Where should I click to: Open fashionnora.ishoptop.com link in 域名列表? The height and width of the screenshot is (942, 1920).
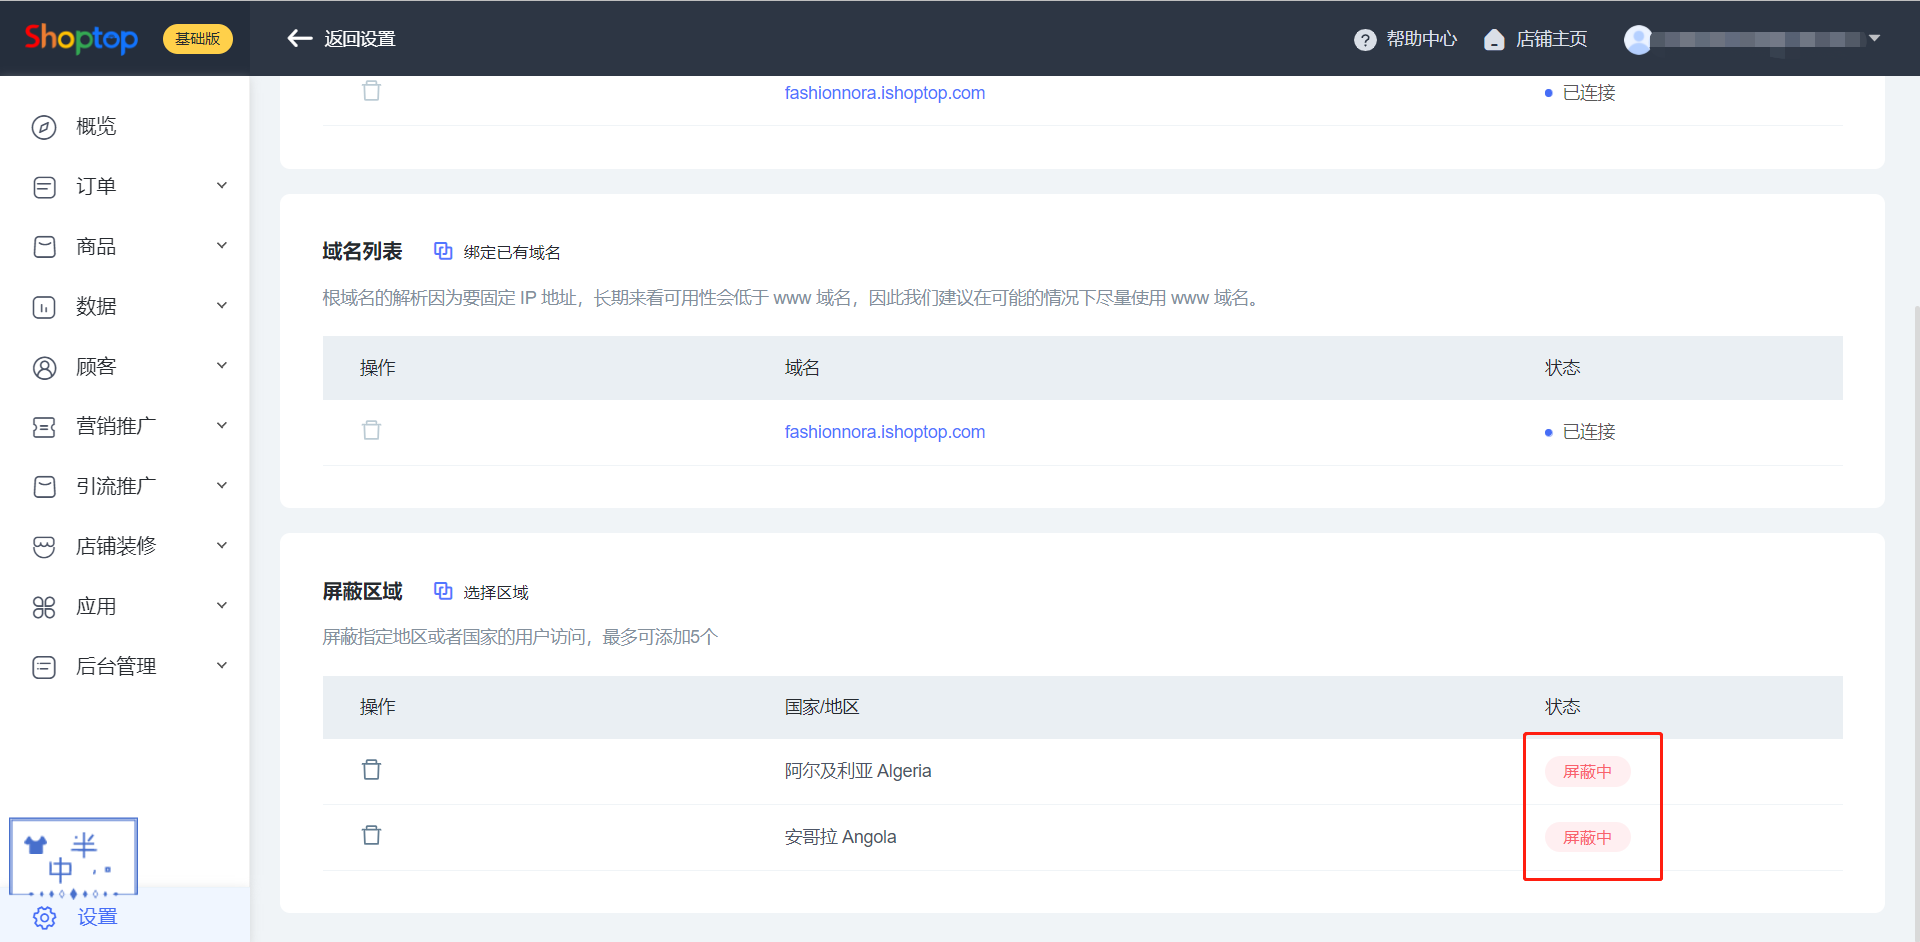884,432
